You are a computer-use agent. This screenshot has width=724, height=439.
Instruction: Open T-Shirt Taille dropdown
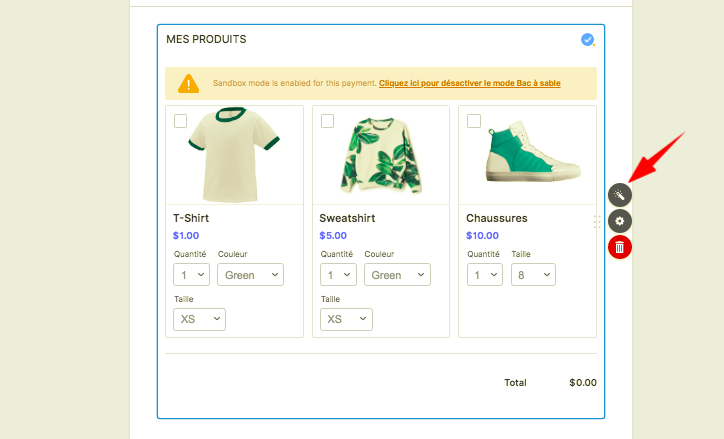tap(199, 319)
